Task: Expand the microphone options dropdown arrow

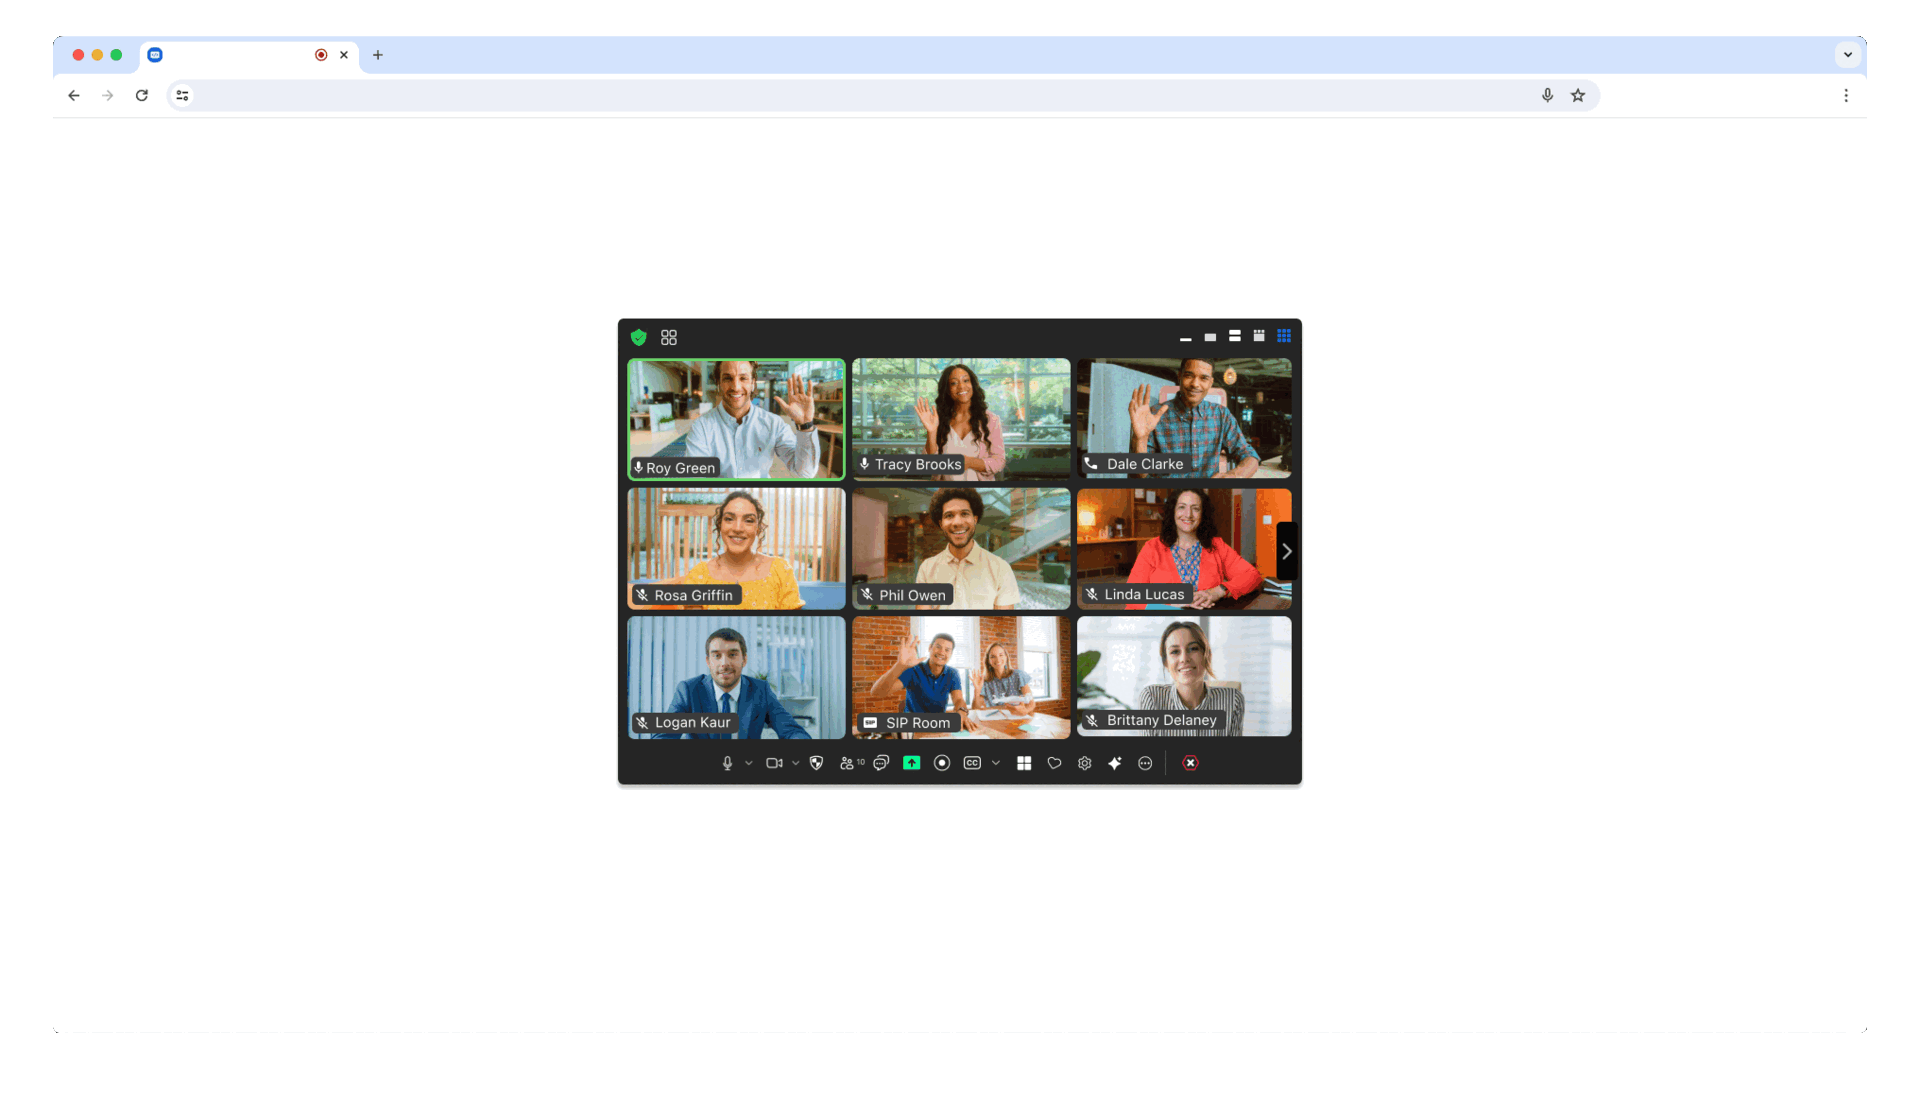Action: [x=746, y=763]
